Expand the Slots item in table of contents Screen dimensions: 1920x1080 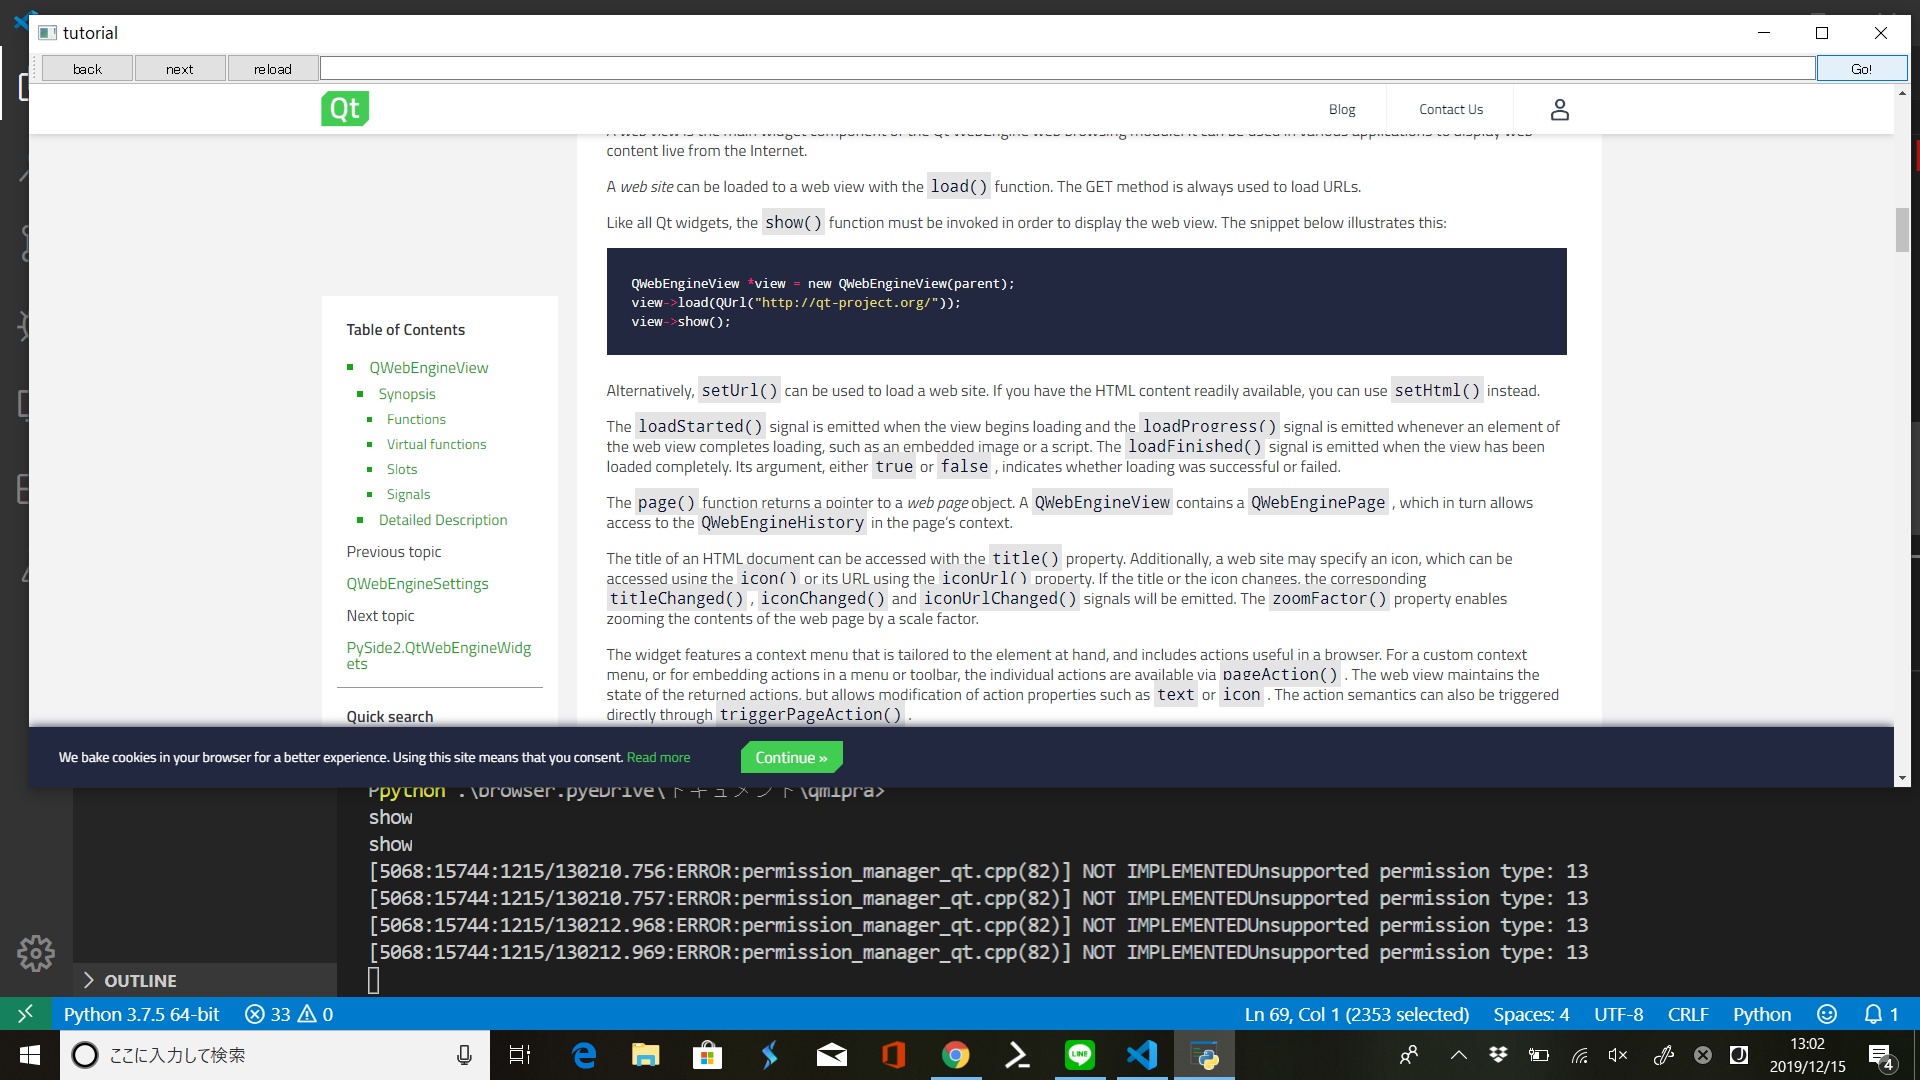(x=401, y=469)
